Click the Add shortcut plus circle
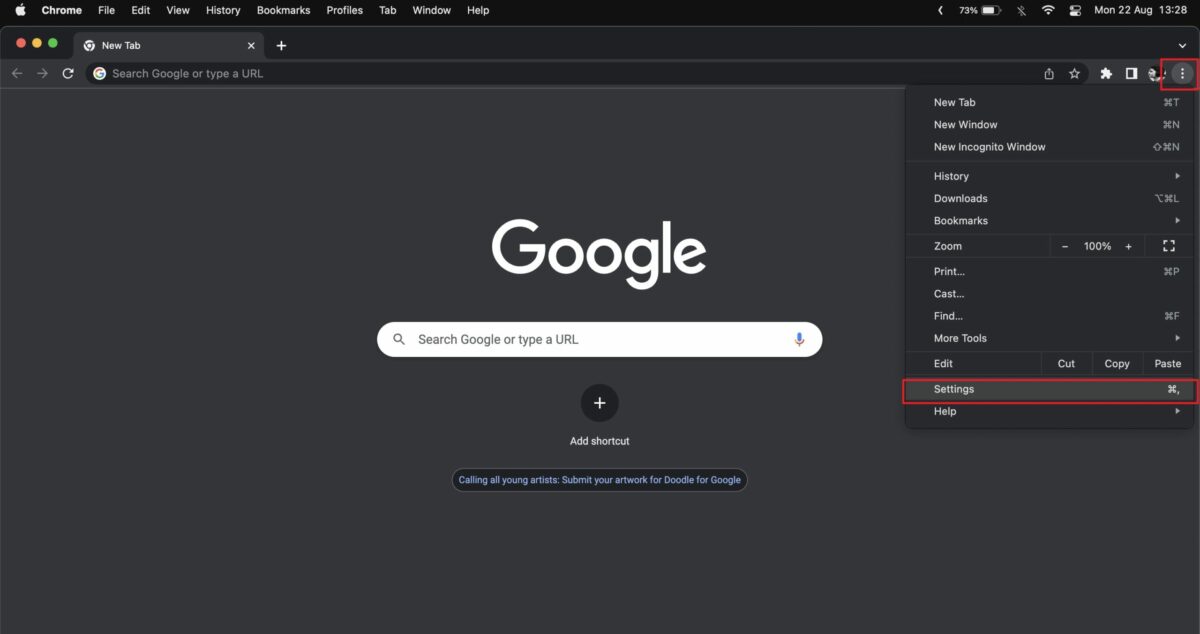1200x634 pixels. (600, 403)
